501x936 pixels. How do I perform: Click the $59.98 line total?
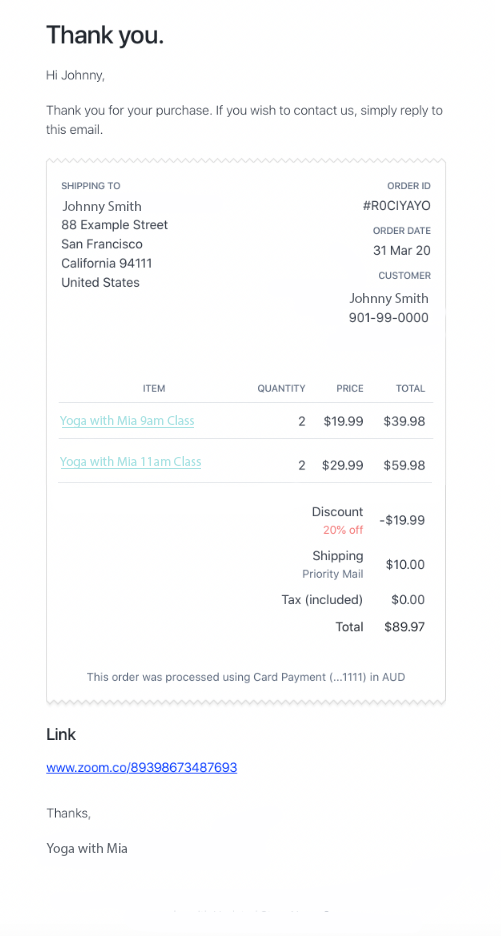click(404, 466)
